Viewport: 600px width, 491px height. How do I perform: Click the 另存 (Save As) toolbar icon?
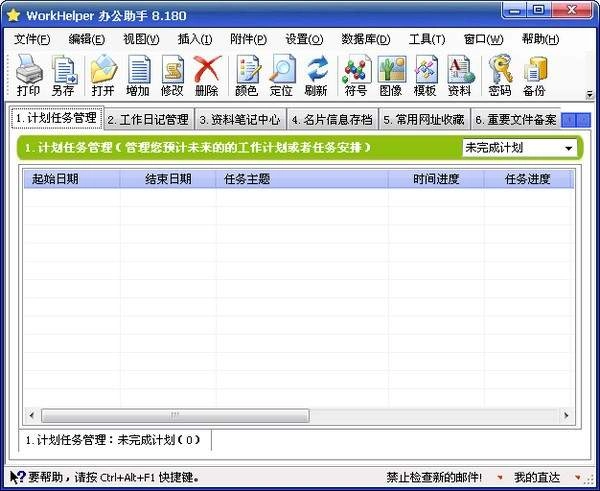click(64, 75)
